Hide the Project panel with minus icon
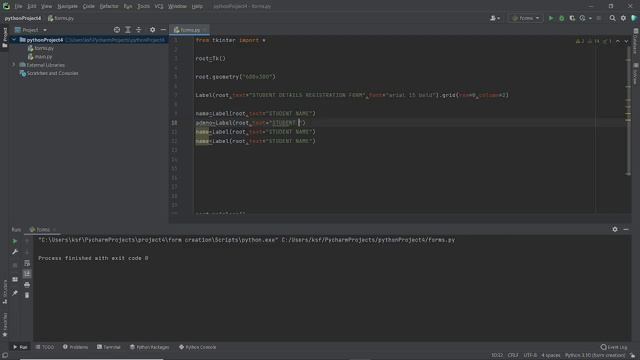Image resolution: width=640 pixels, height=360 pixels. 163,30
